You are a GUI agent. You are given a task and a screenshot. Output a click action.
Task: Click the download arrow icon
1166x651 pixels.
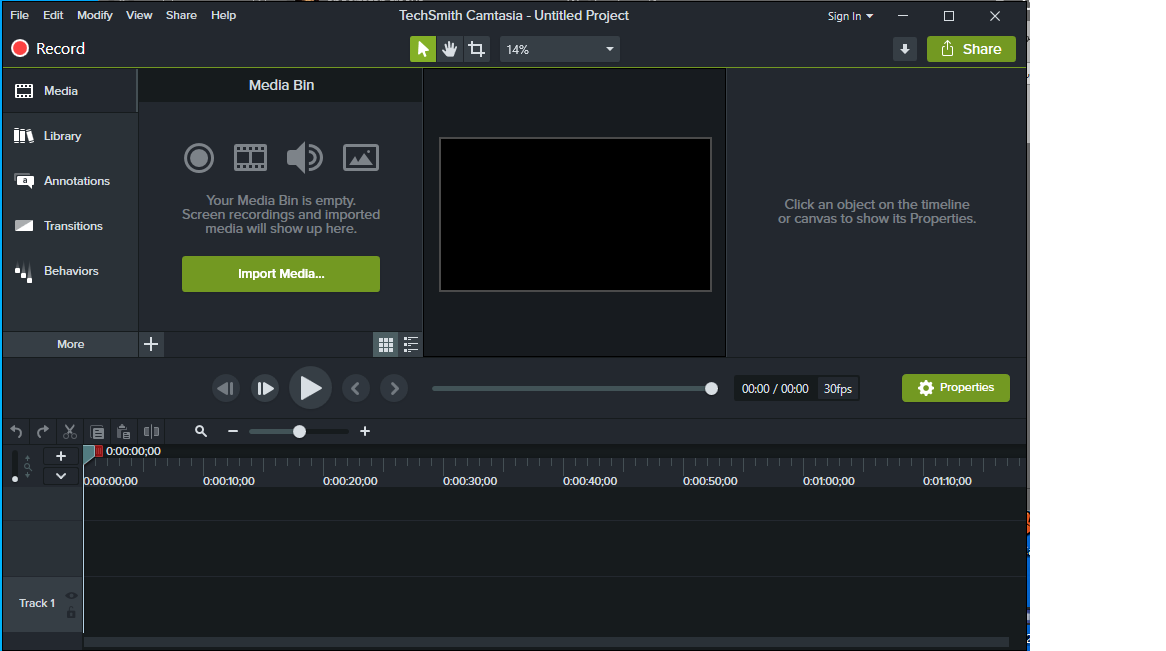[904, 49]
